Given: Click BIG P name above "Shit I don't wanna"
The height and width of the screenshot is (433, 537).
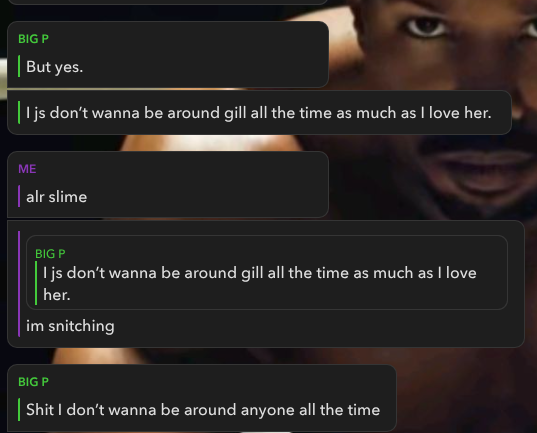Looking at the screenshot, I should pyautogui.click(x=33, y=382).
